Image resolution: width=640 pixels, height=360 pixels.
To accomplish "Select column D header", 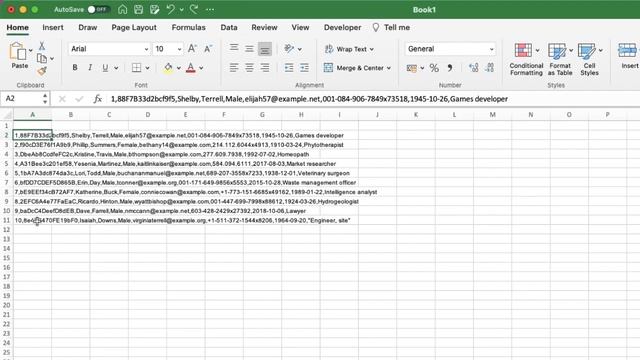I will [147, 115].
